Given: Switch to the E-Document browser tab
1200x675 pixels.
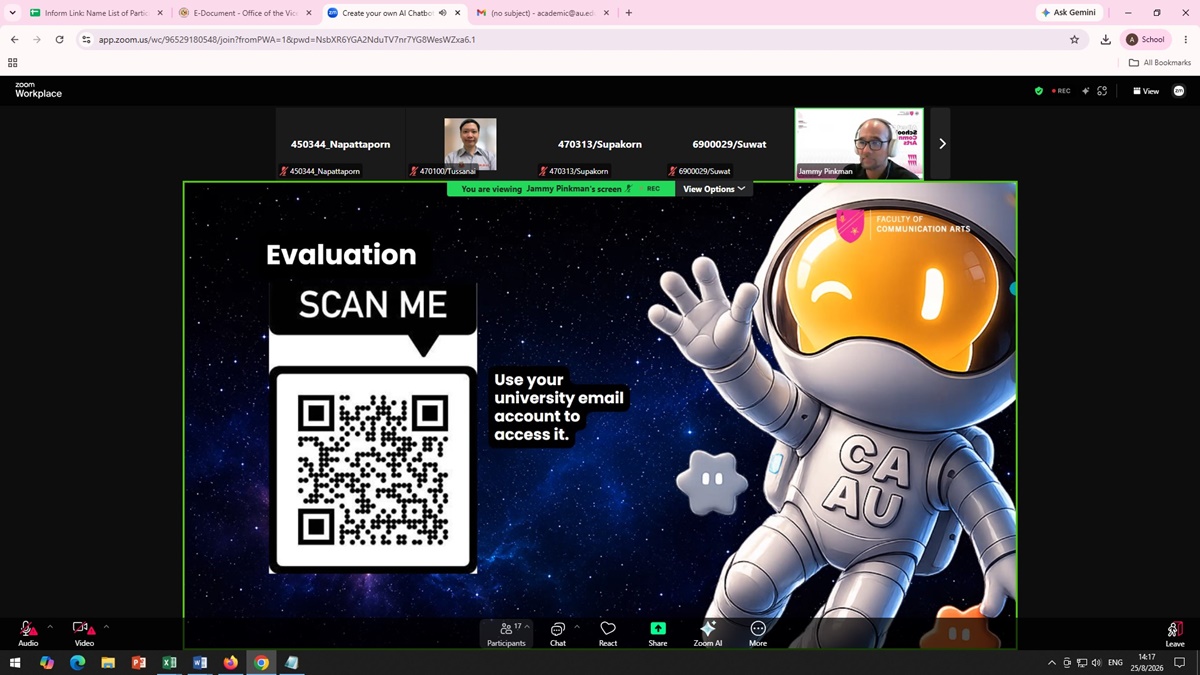Looking at the screenshot, I should coord(244,13).
